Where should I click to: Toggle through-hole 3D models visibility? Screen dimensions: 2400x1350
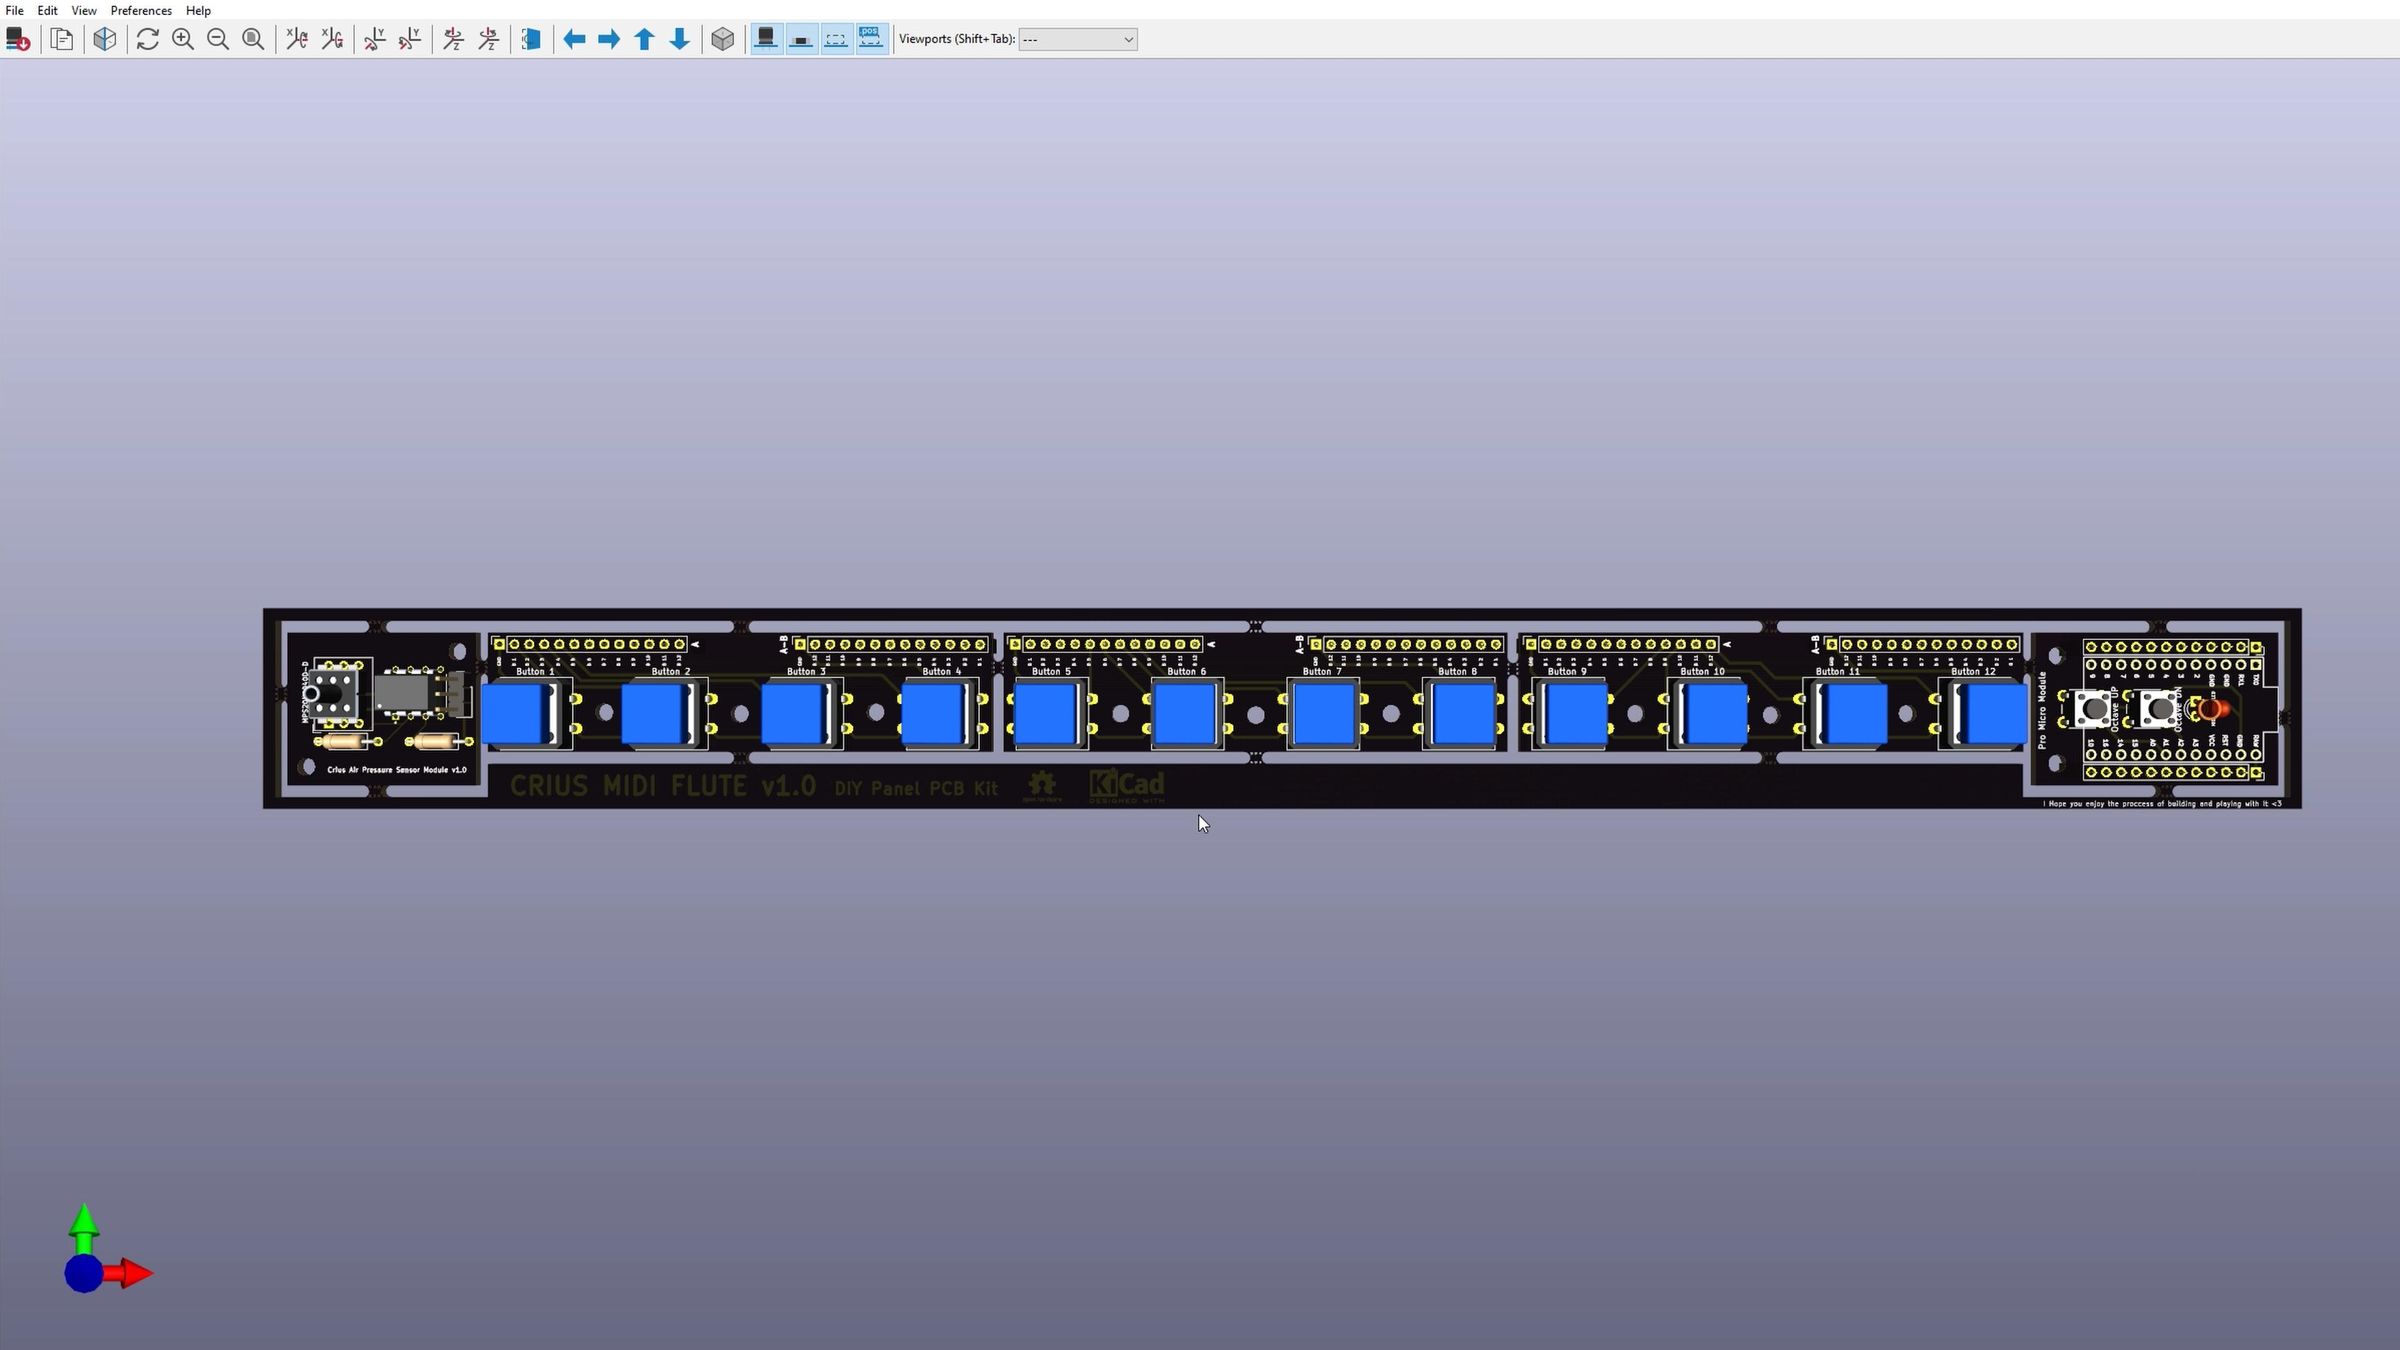tap(765, 40)
